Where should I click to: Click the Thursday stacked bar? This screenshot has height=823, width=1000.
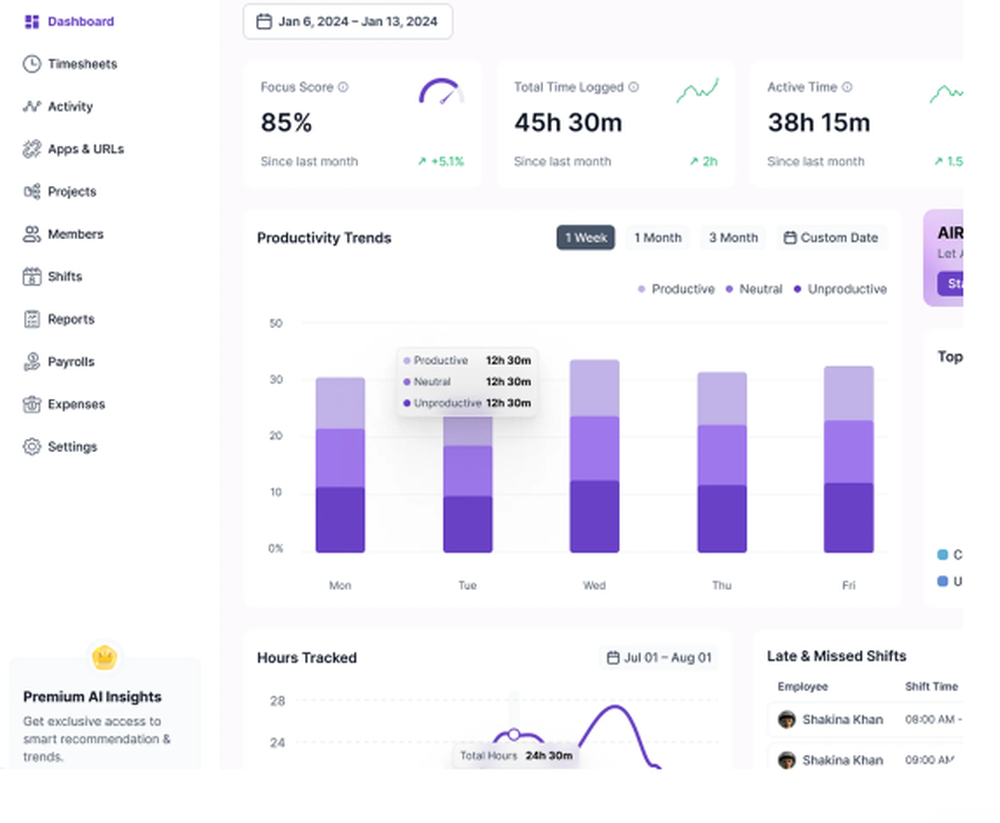coord(722,463)
